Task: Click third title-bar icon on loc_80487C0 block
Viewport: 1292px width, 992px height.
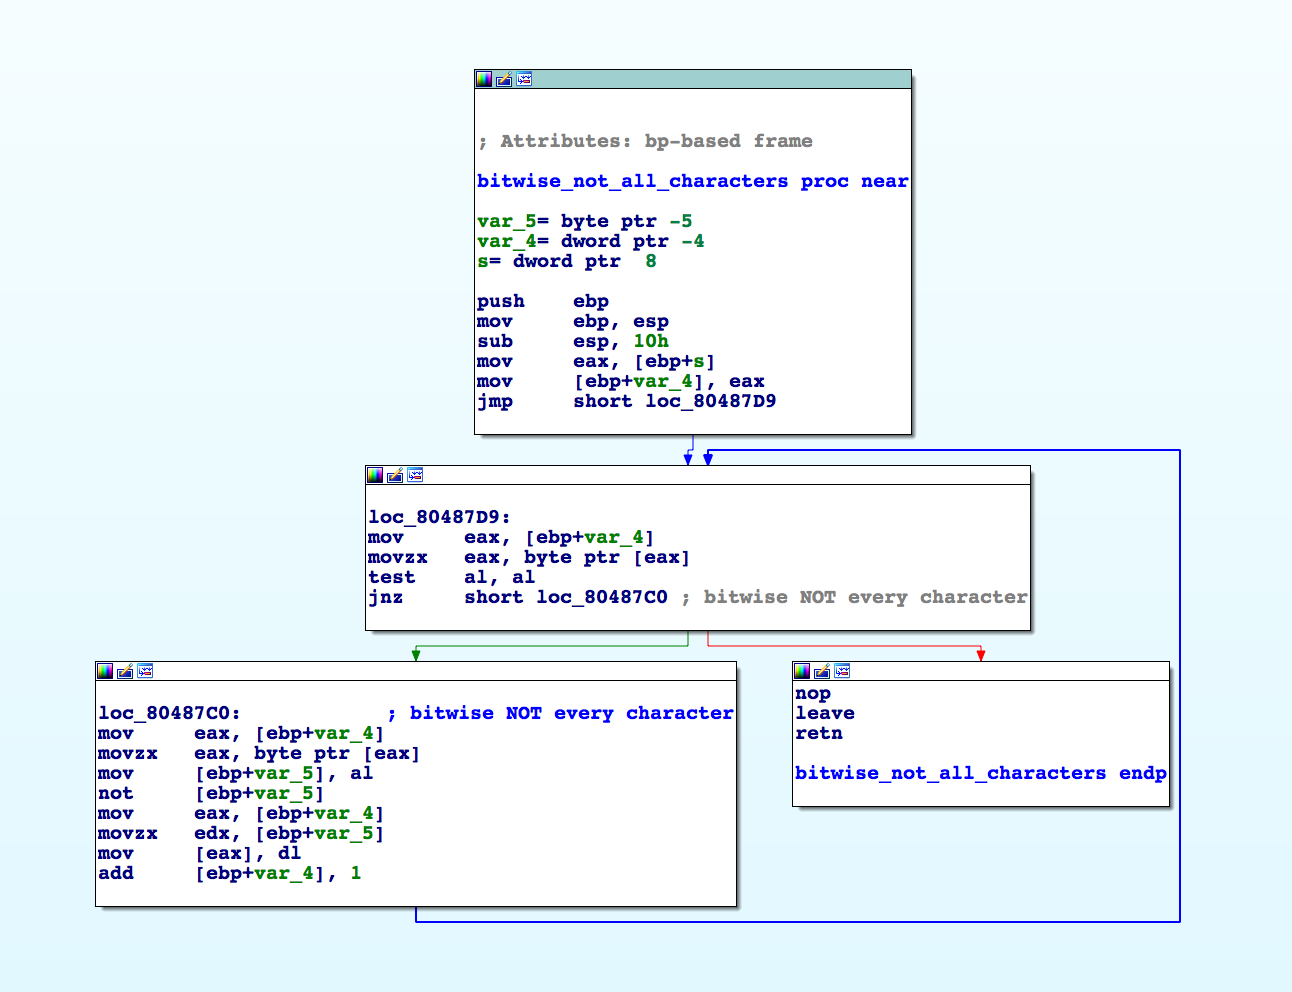Action: point(145,671)
